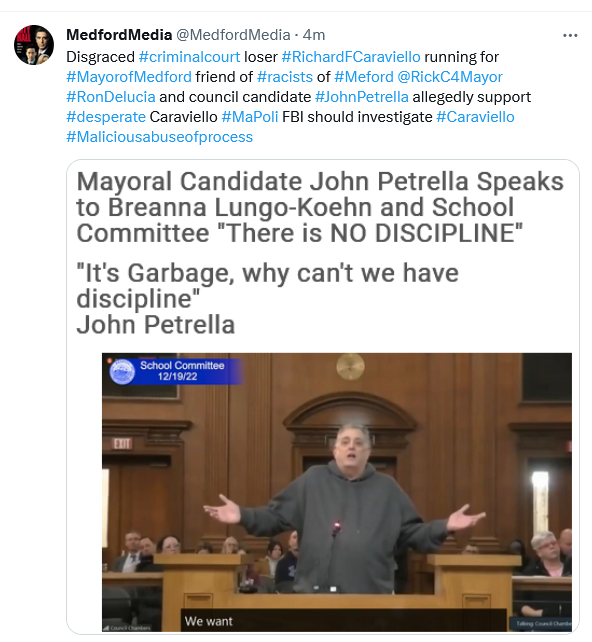Open the #MaPoli hashtag
This screenshot has width=592, height=642.
coord(250,117)
